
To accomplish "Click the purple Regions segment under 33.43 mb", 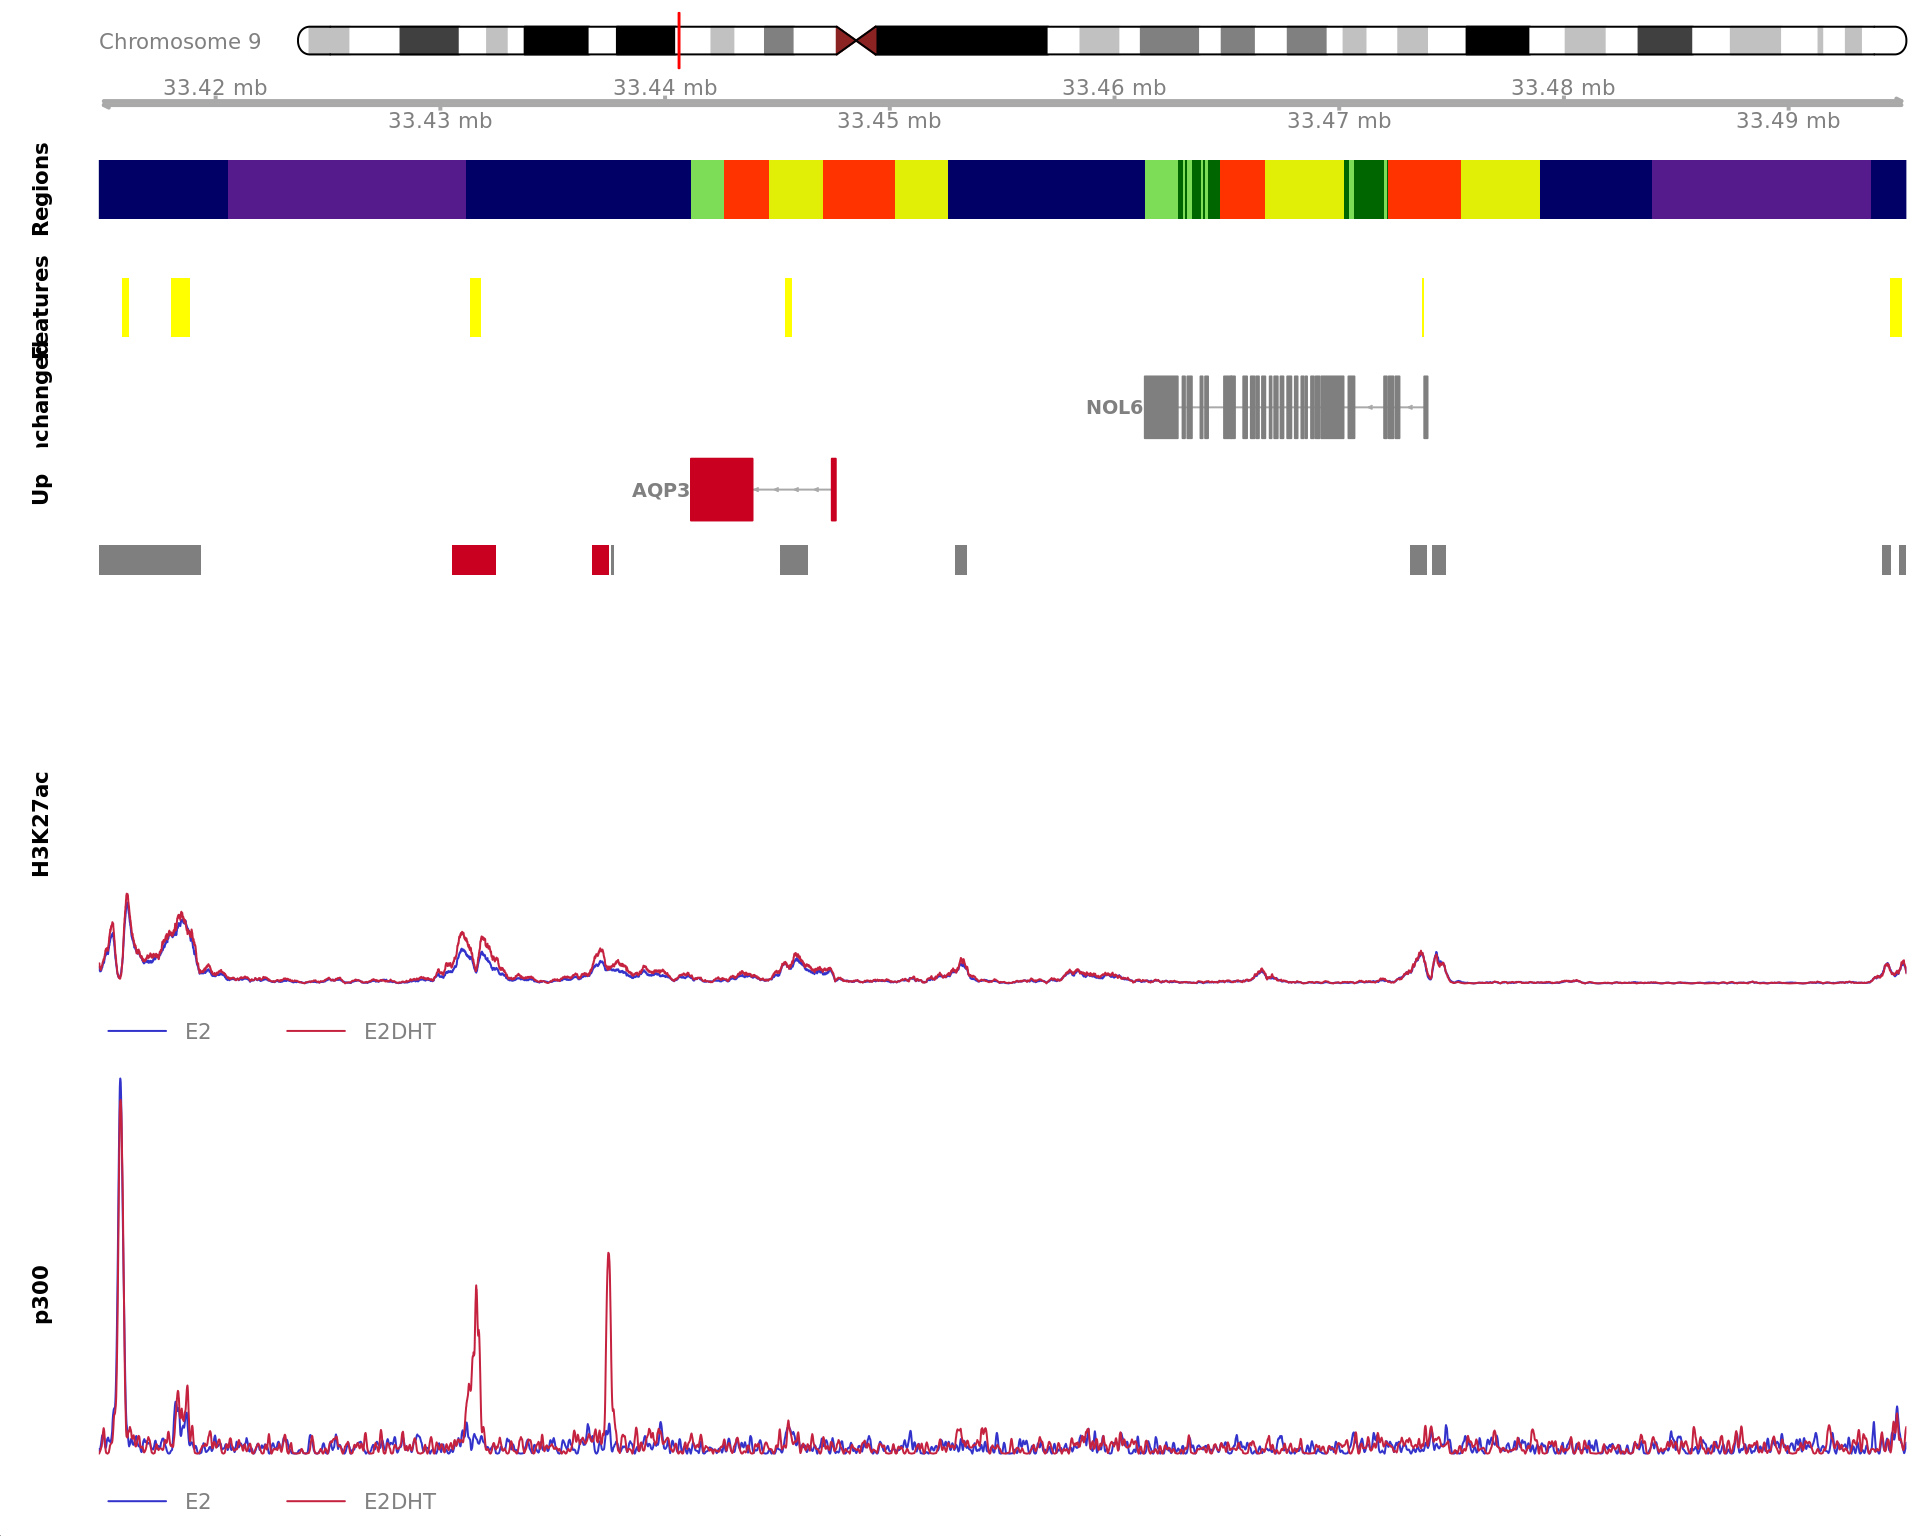I will [347, 189].
